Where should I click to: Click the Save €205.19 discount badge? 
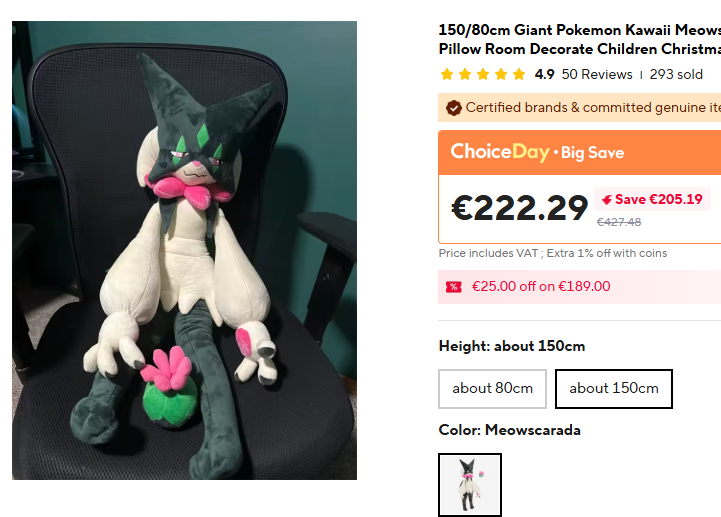652,200
